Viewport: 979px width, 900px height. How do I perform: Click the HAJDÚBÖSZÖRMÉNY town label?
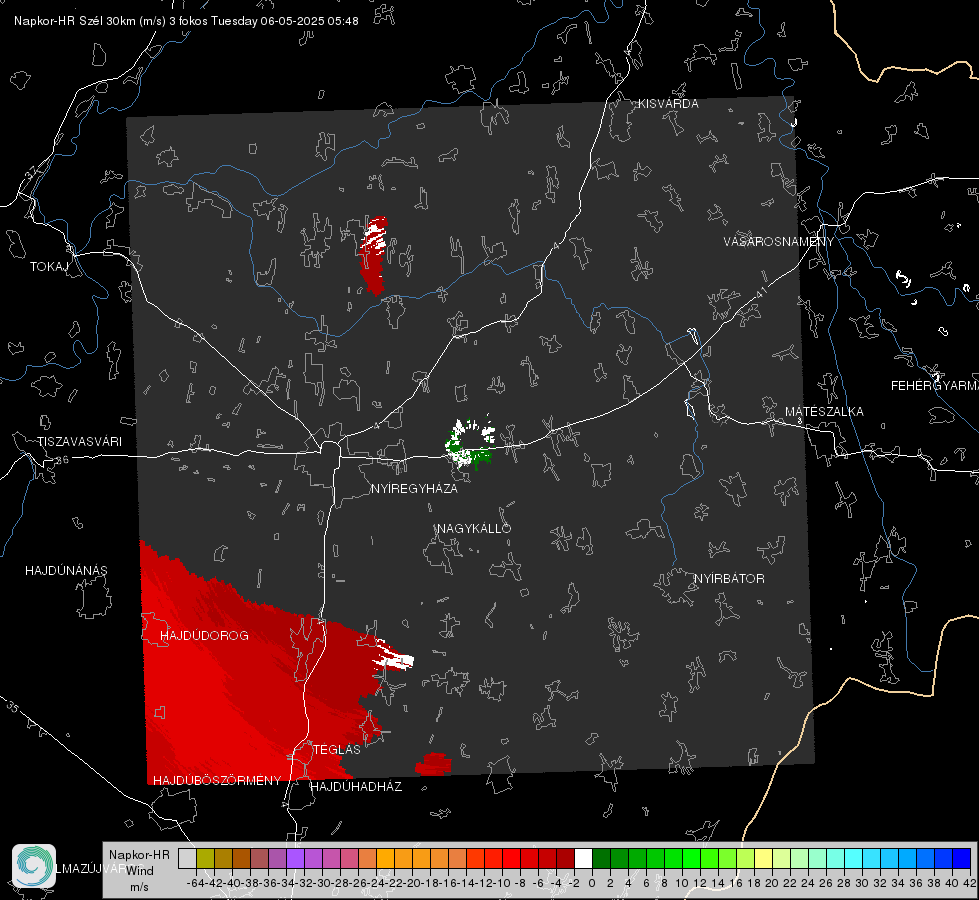click(217, 780)
